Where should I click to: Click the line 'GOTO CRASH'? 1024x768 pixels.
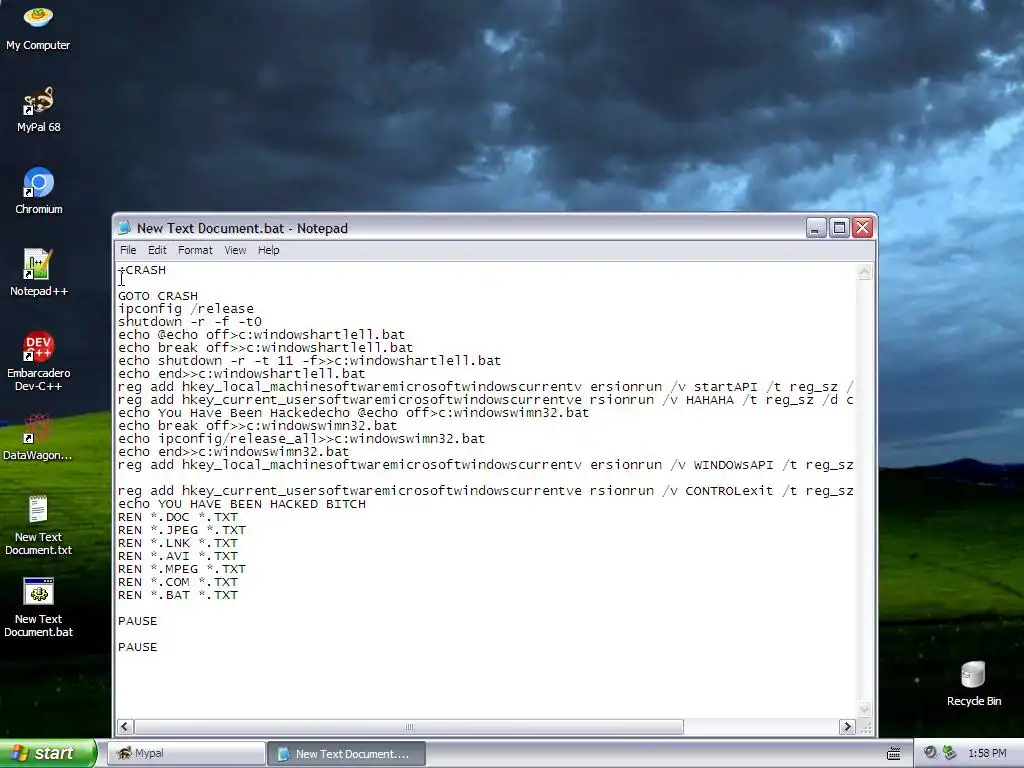158,296
